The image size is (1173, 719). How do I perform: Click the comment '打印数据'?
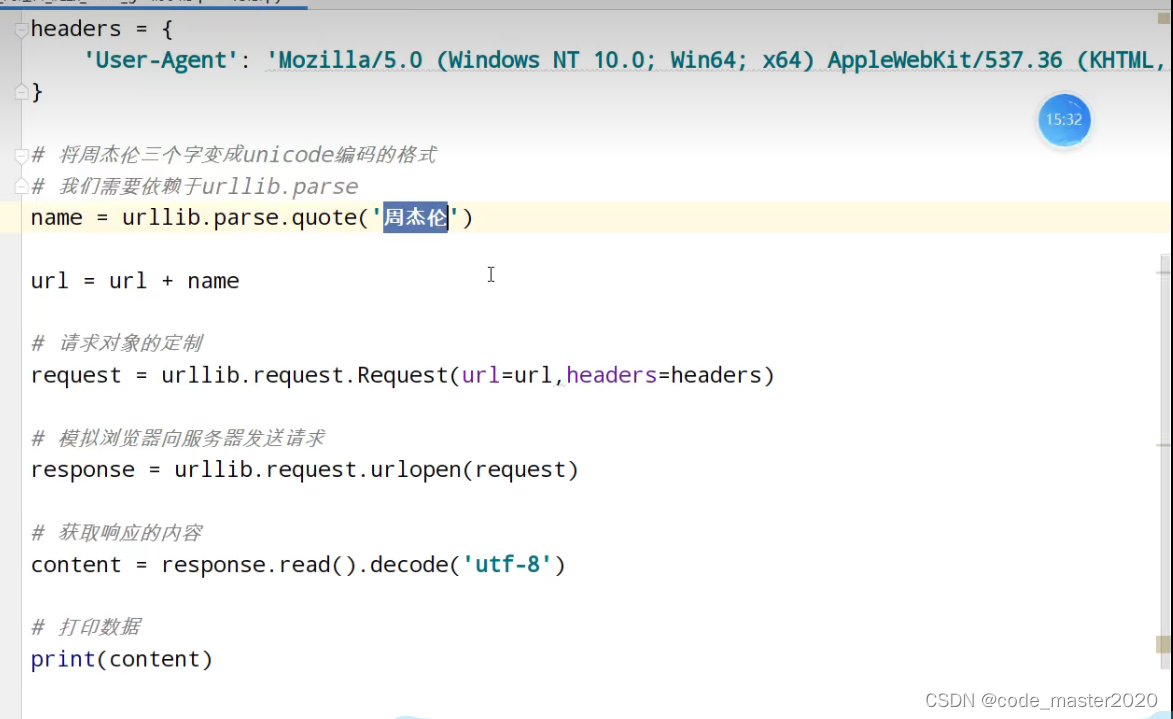pos(99,627)
